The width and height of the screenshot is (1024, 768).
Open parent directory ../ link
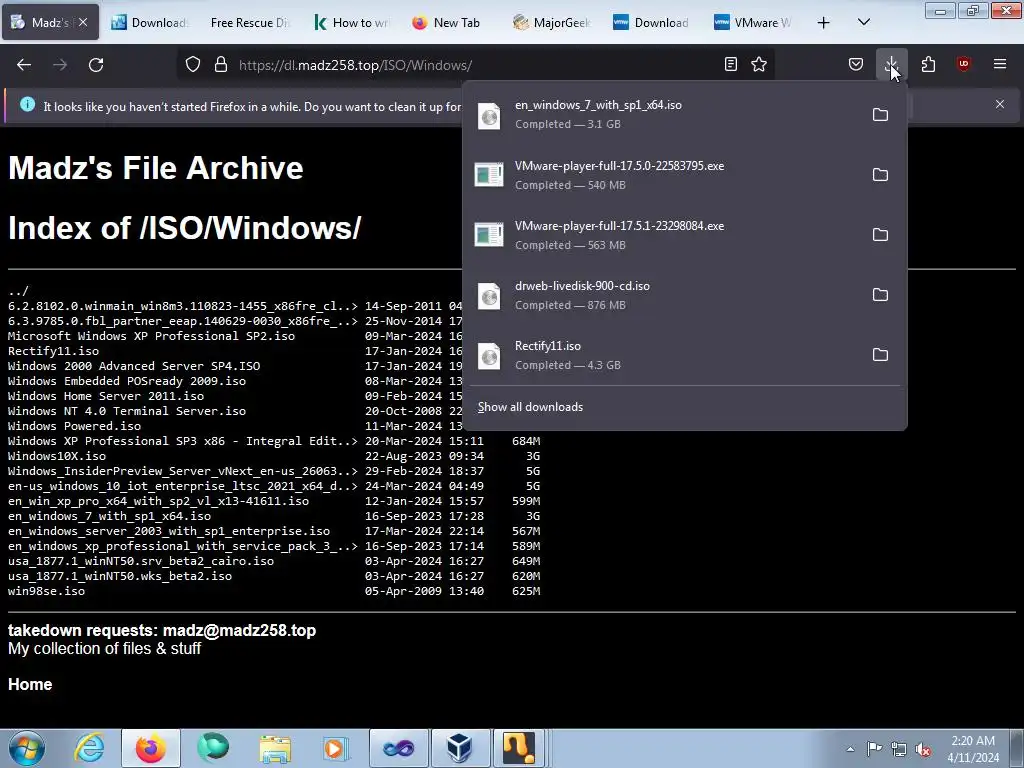coord(18,291)
